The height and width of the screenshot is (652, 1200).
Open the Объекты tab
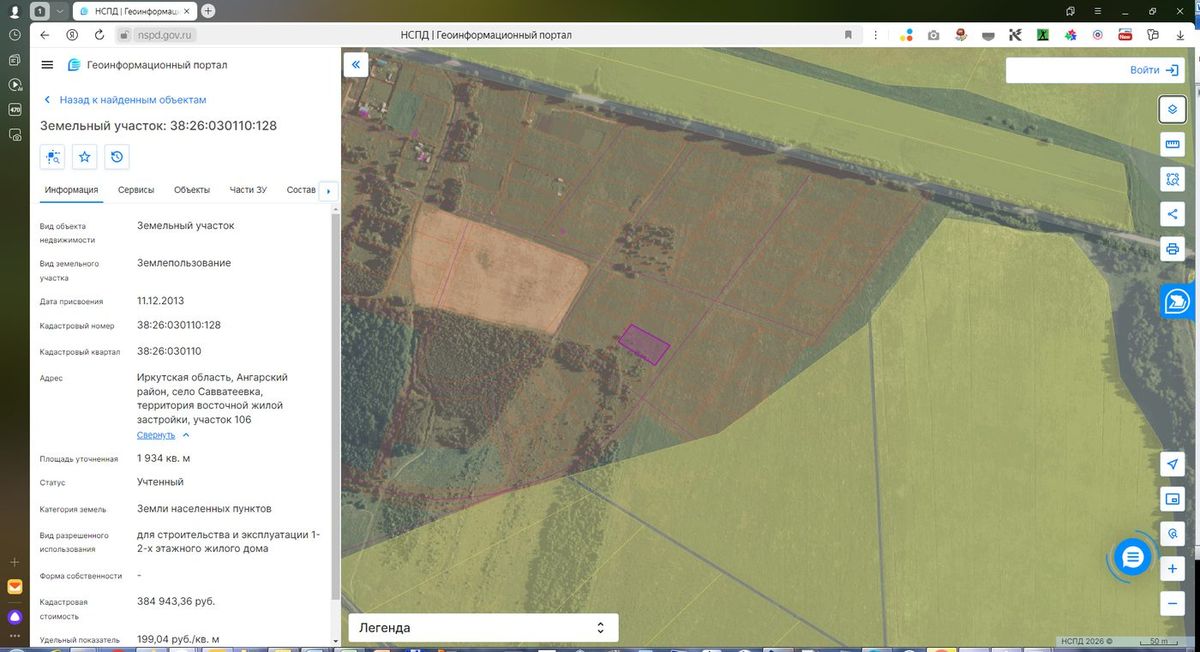coord(192,190)
